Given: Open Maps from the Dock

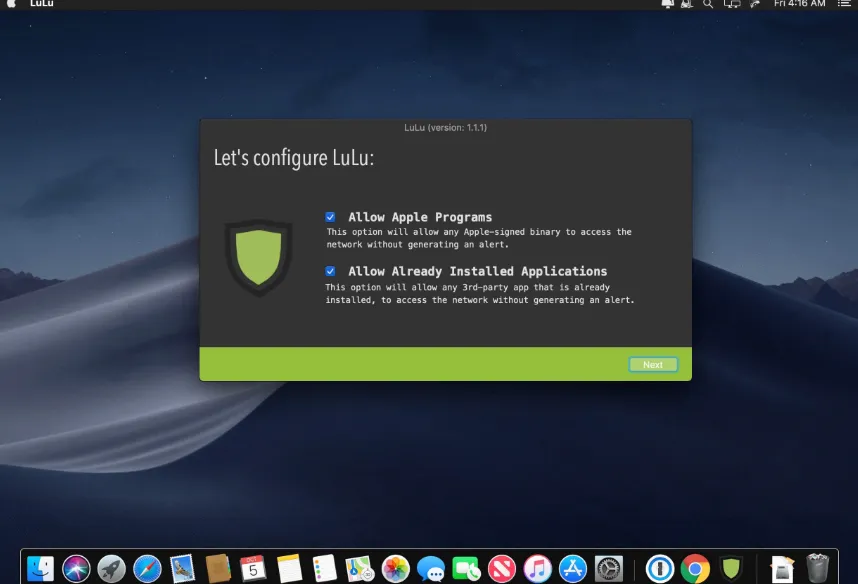Looking at the screenshot, I should [360, 568].
